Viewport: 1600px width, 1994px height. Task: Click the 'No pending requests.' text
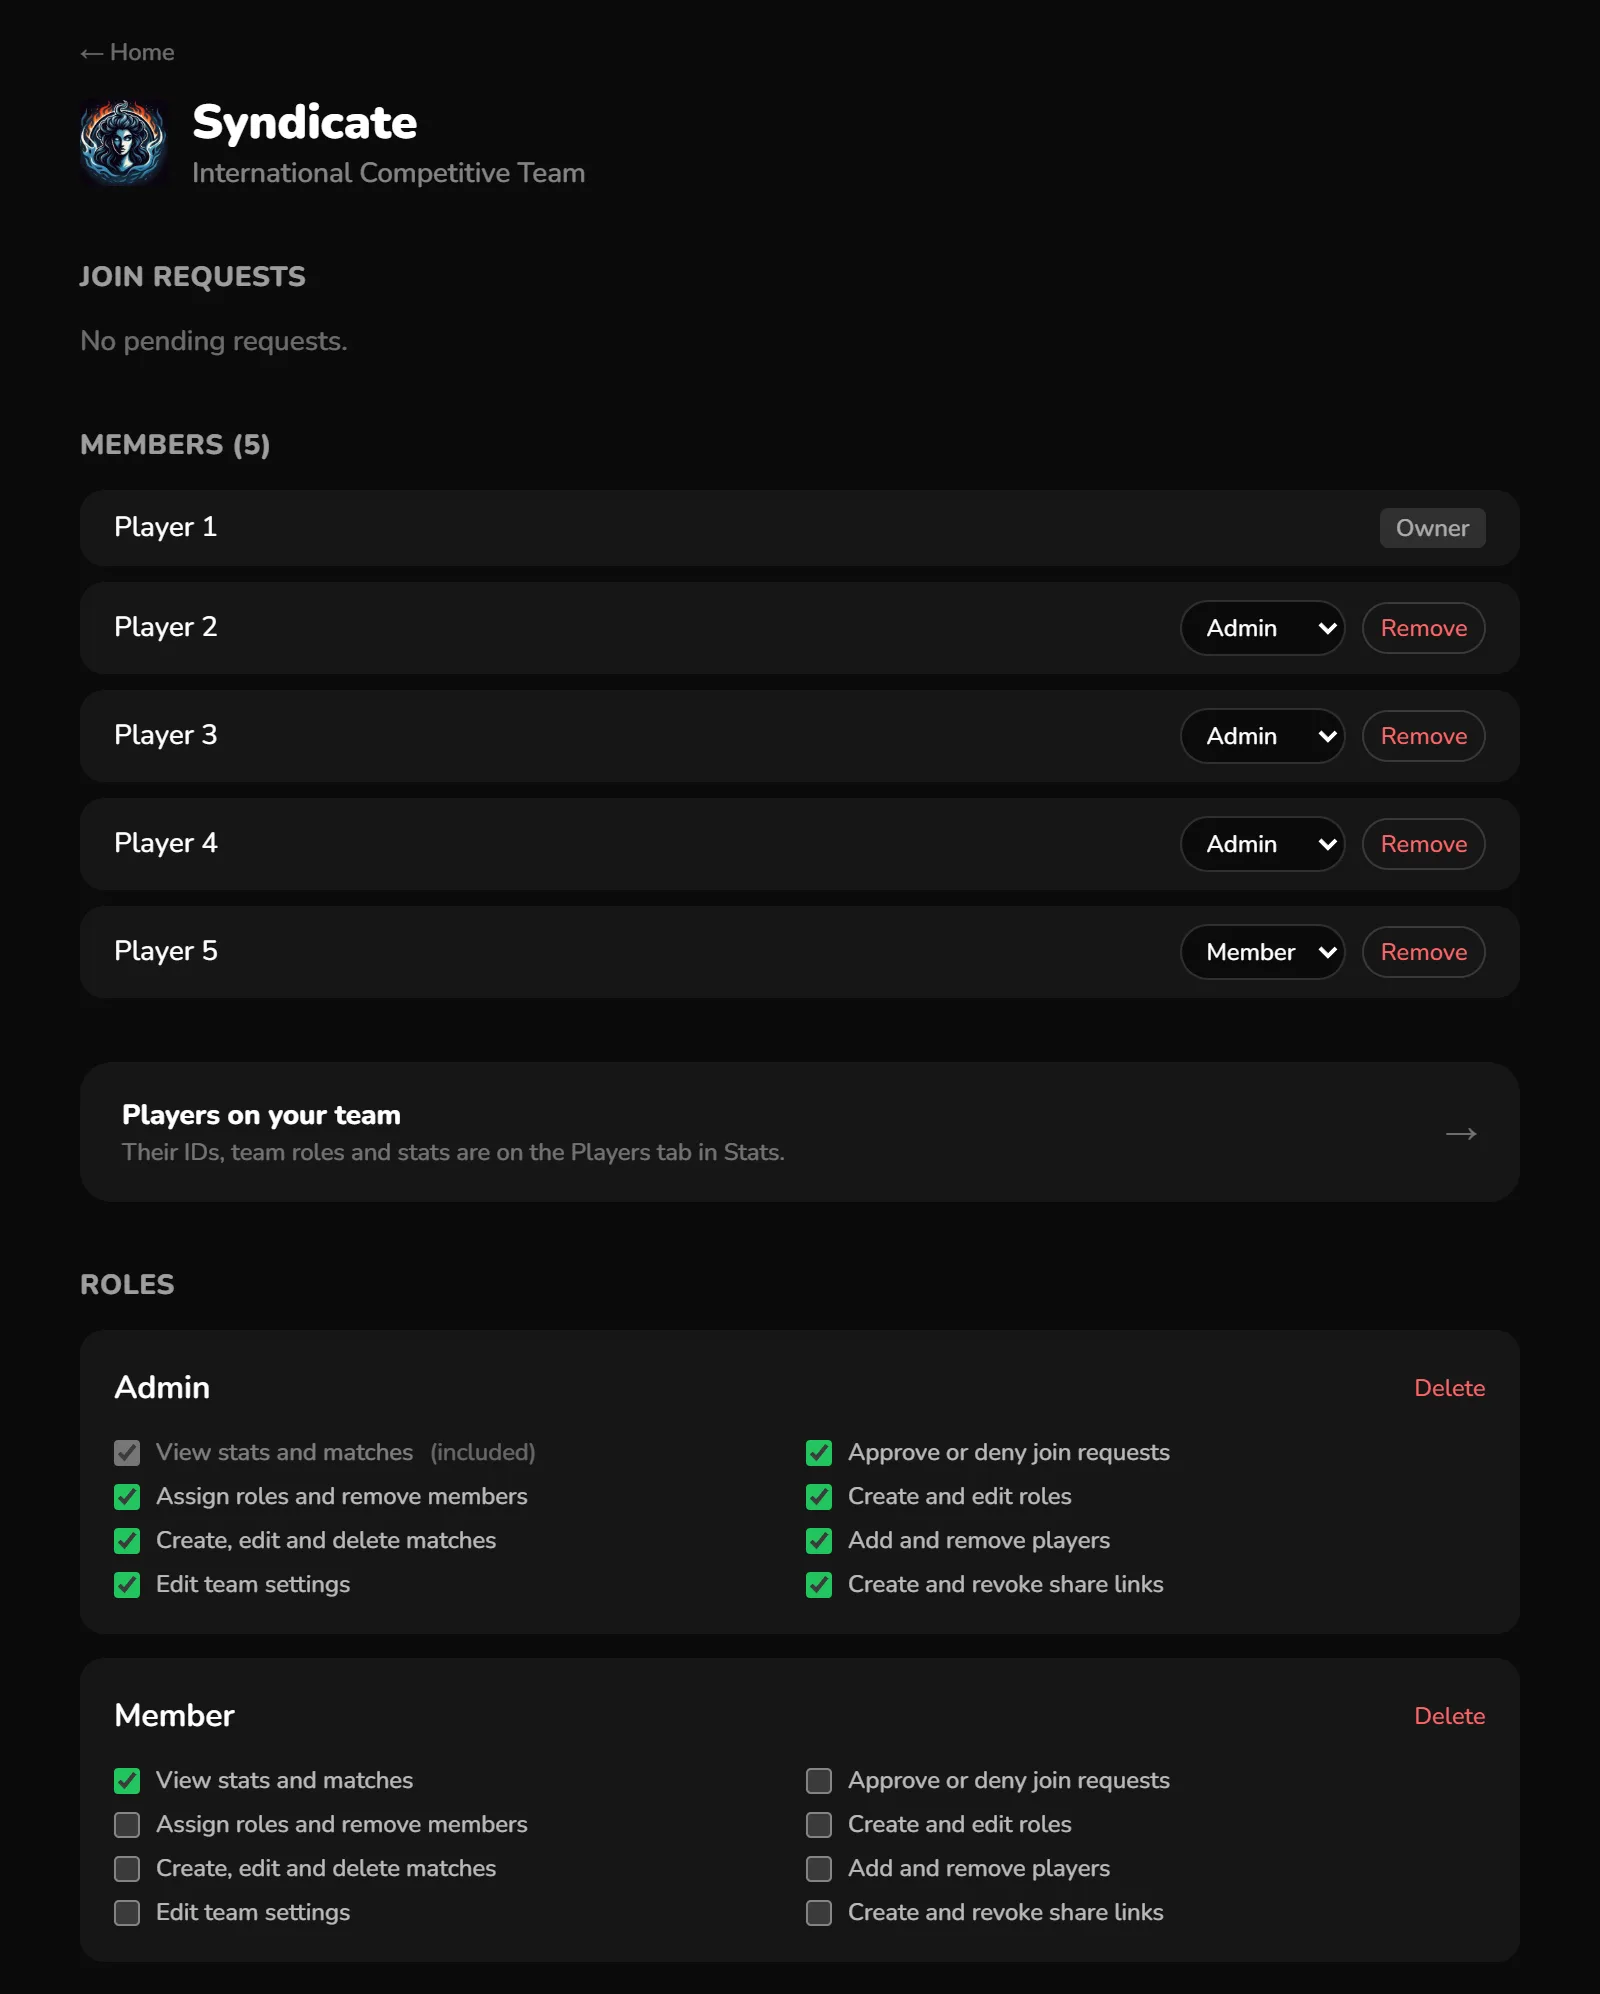[213, 341]
